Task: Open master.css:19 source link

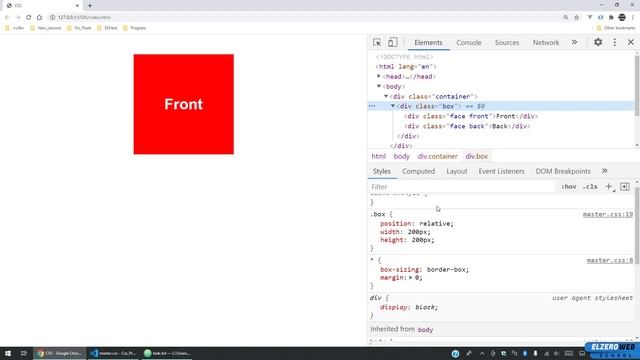Action: click(x=608, y=214)
